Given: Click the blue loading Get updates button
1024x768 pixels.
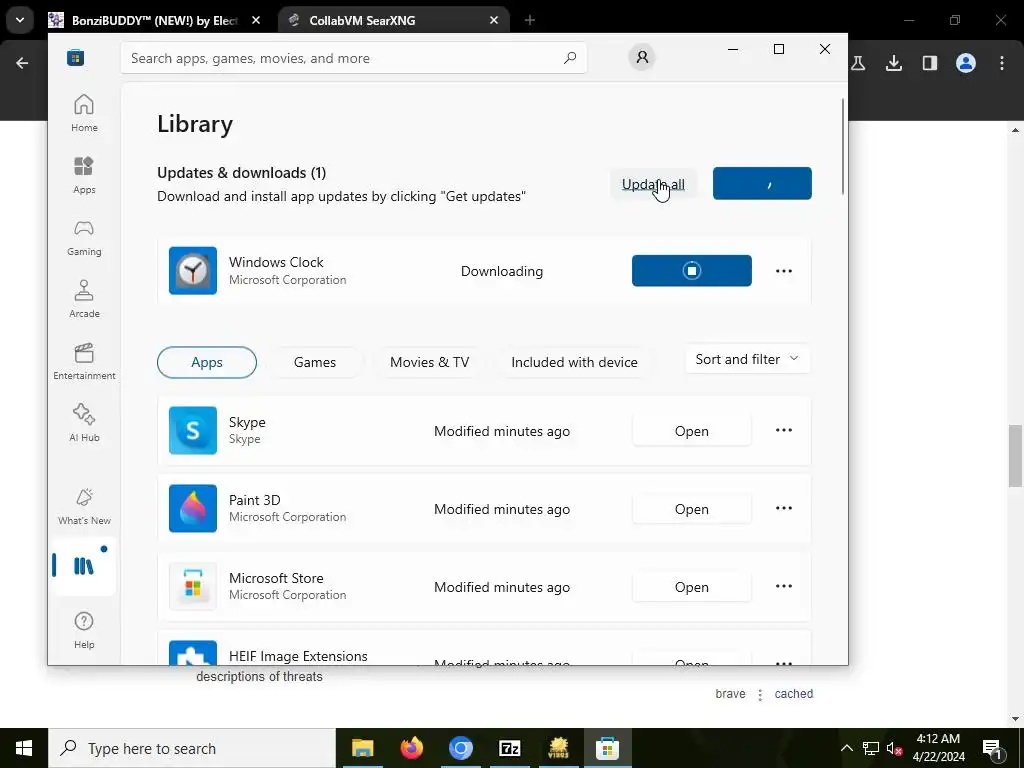Looking at the screenshot, I should pyautogui.click(x=762, y=184).
